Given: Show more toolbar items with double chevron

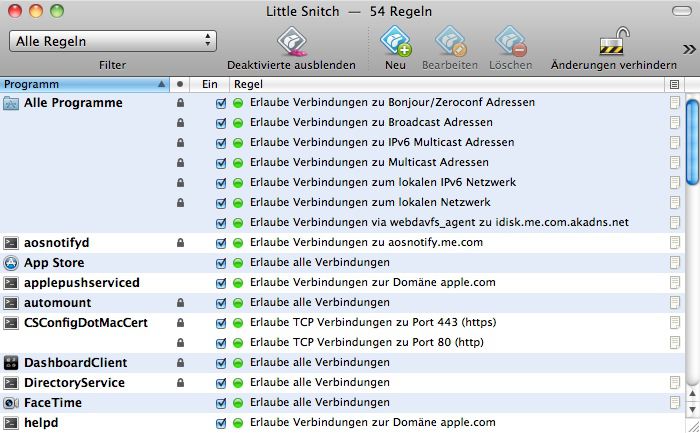Looking at the screenshot, I should [x=689, y=49].
